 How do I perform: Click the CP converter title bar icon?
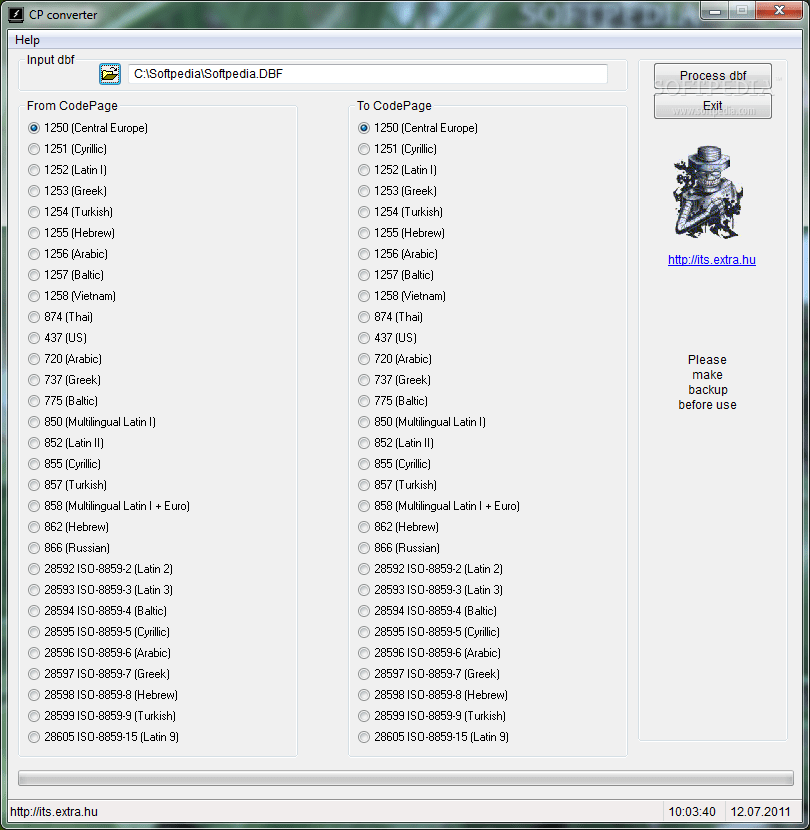click(x=13, y=14)
